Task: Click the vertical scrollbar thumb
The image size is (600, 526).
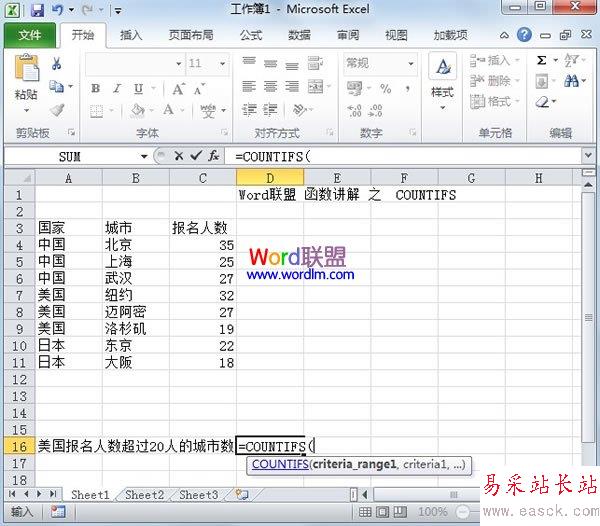Action: point(589,317)
